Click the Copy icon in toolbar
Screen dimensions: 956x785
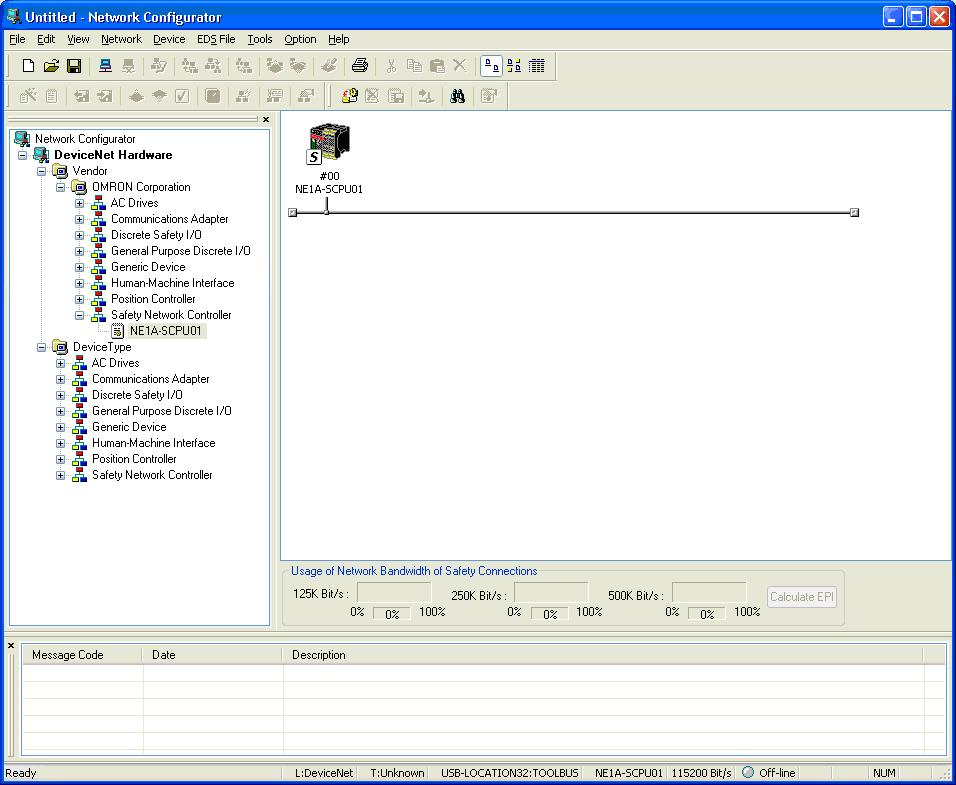(x=414, y=66)
